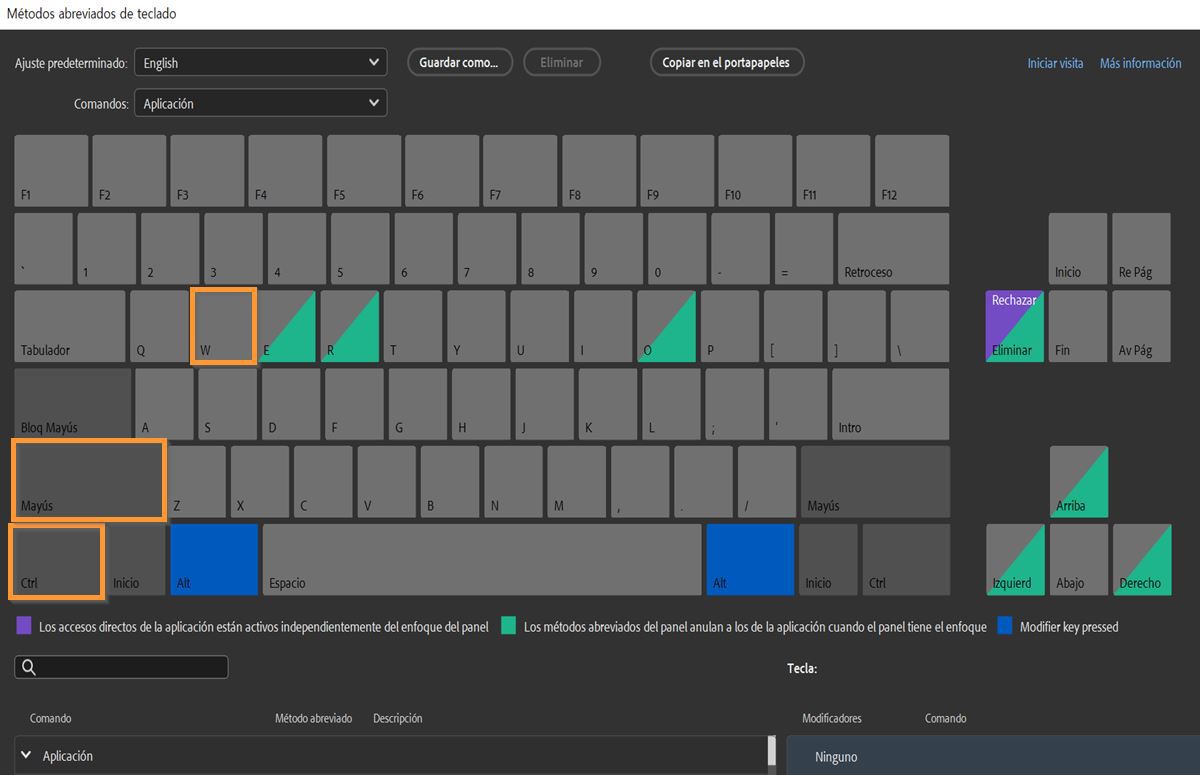Viewport: 1200px width, 775px height.
Task: Select the O key with green marker
Action: click(x=666, y=326)
